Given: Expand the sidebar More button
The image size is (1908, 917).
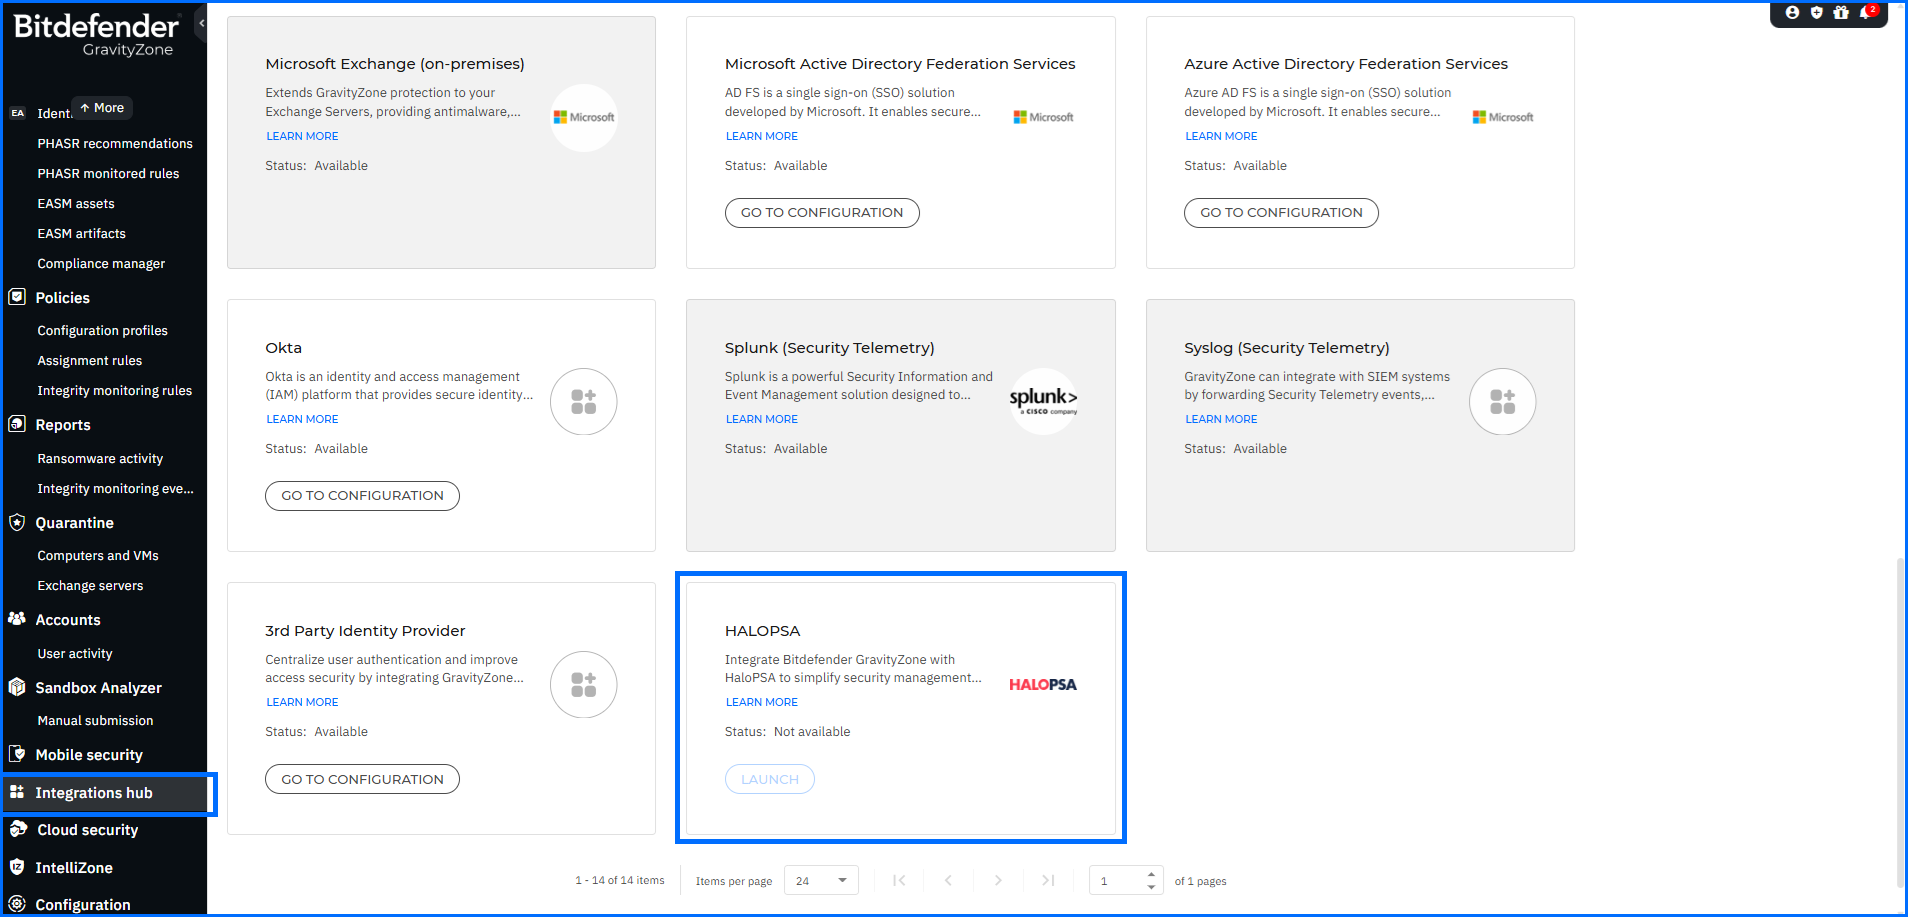Looking at the screenshot, I should (x=100, y=107).
